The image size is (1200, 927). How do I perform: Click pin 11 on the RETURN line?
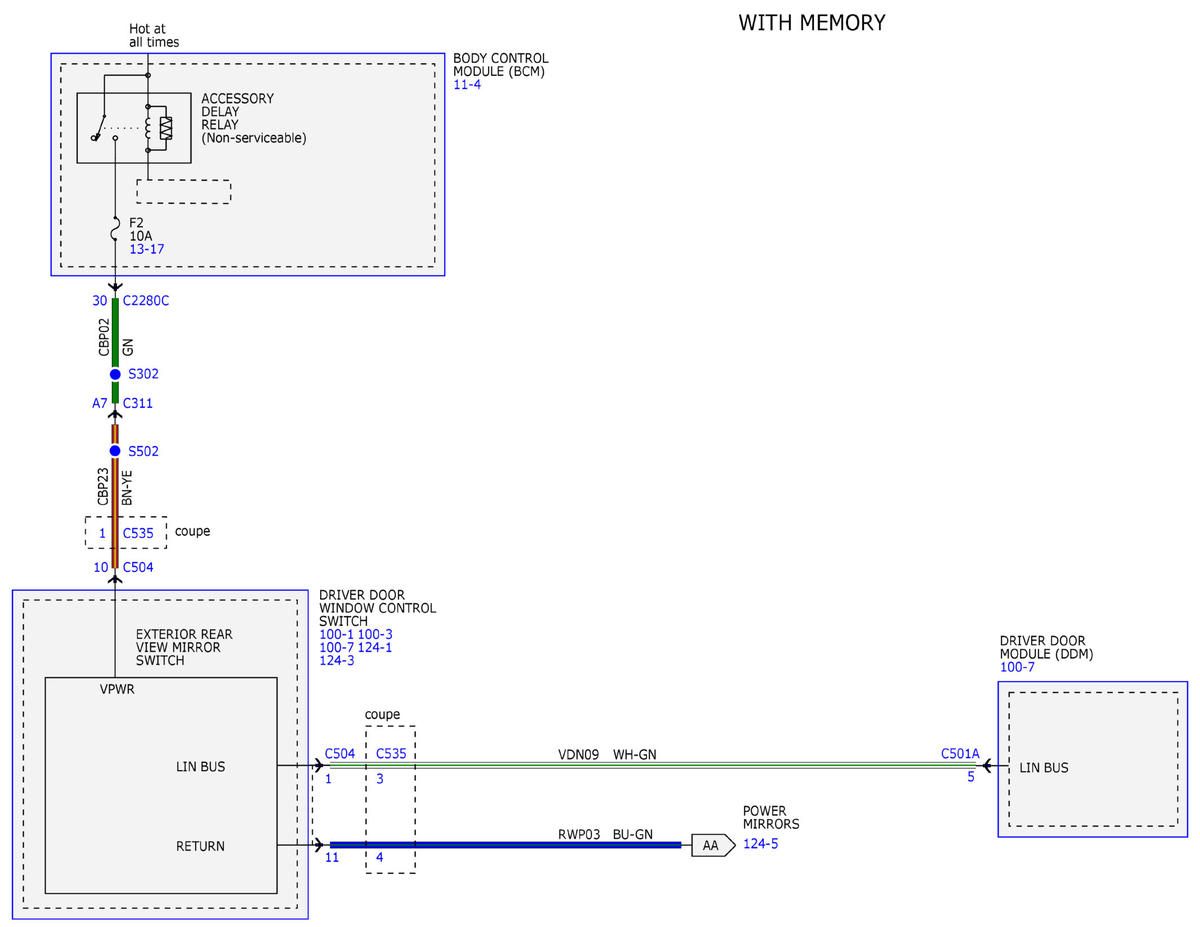point(332,857)
